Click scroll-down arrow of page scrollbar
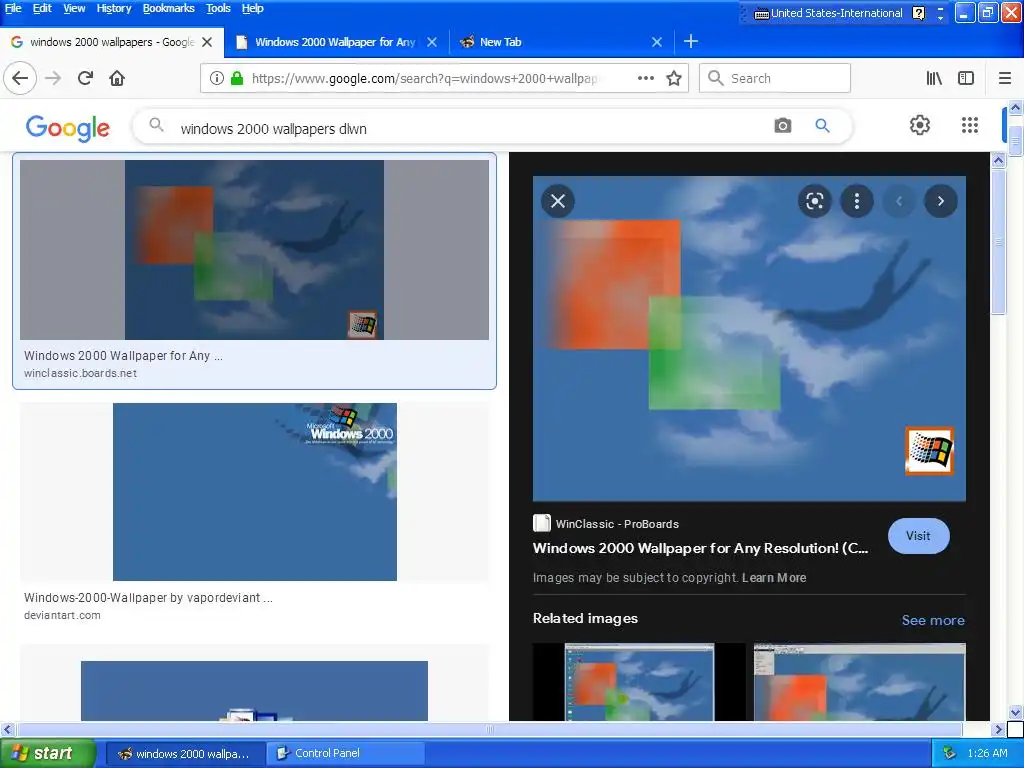This screenshot has width=1024, height=768. tap(1015, 712)
